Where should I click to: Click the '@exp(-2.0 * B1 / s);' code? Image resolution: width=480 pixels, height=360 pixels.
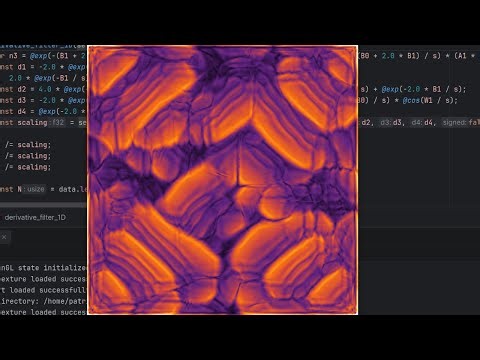424,89
